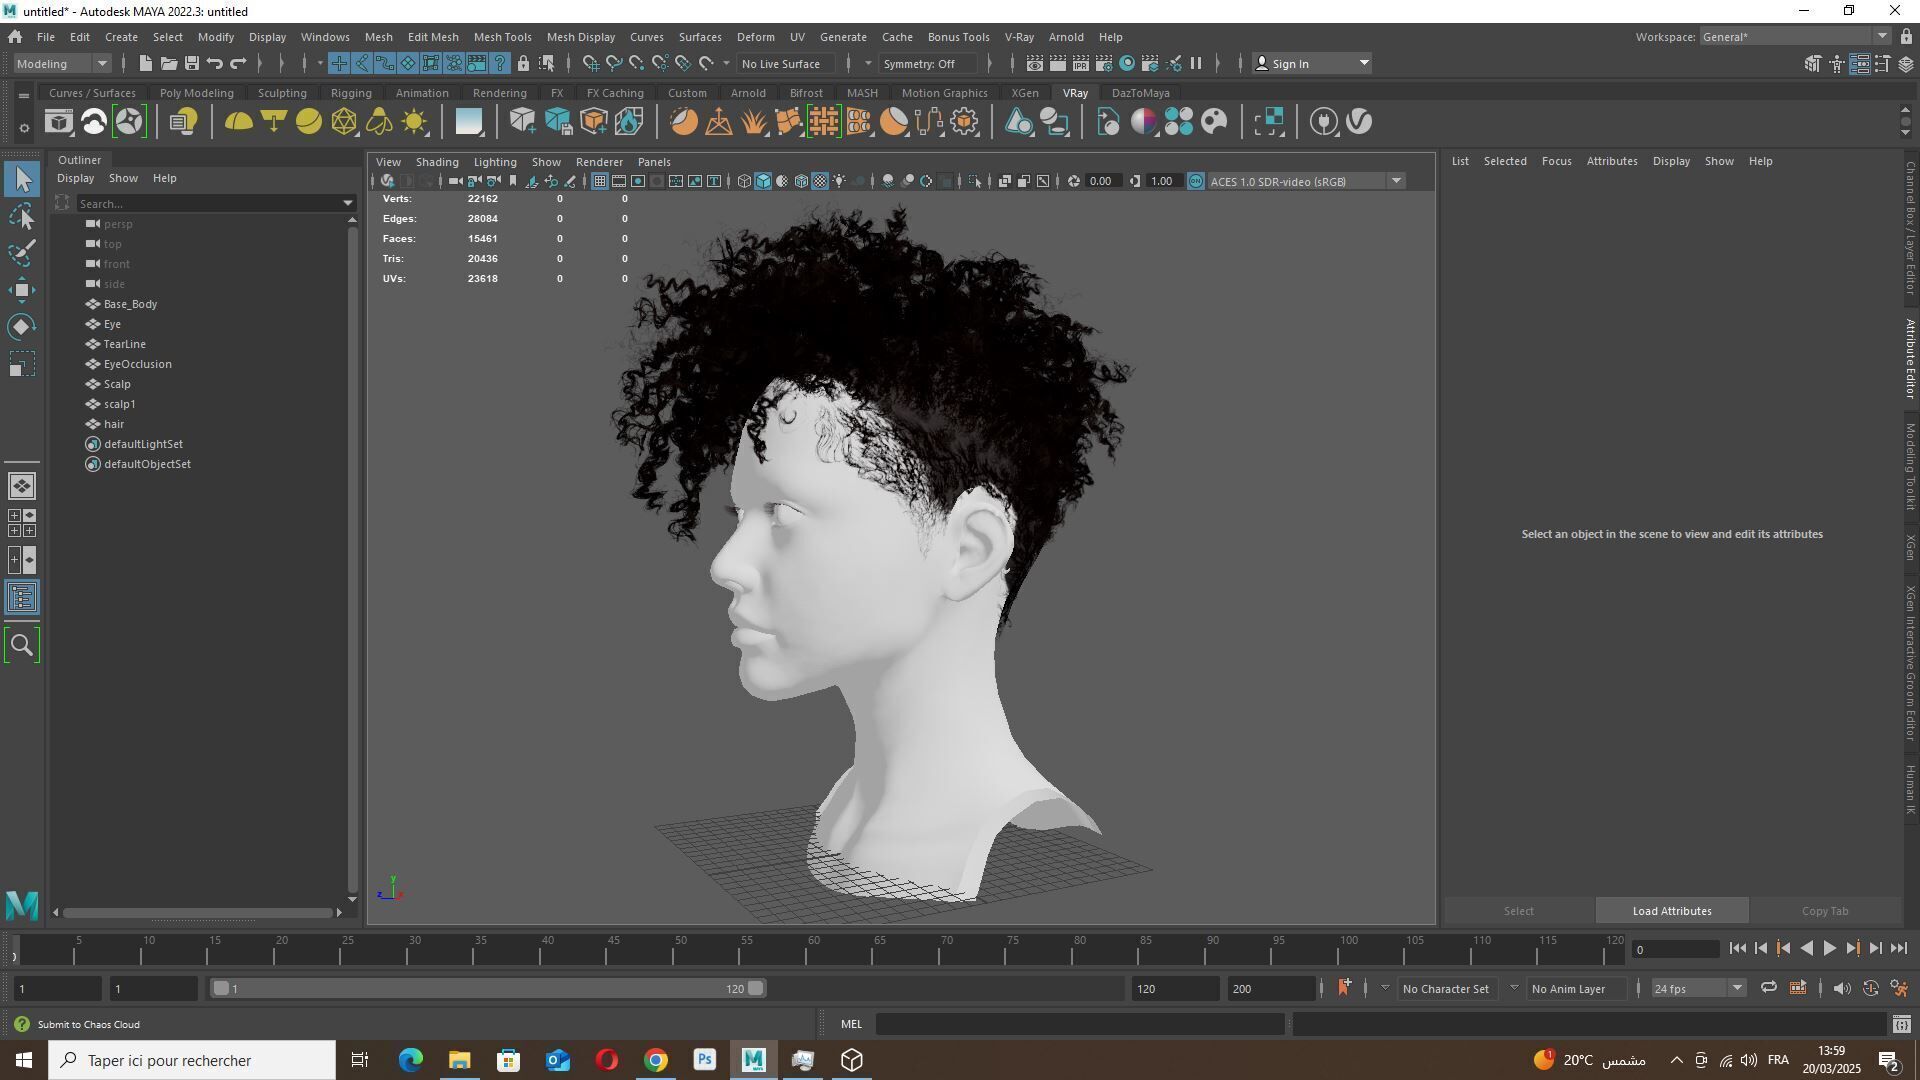Click the Redo arrow icon
Viewport: 1920px width, 1080px height.
(238, 63)
